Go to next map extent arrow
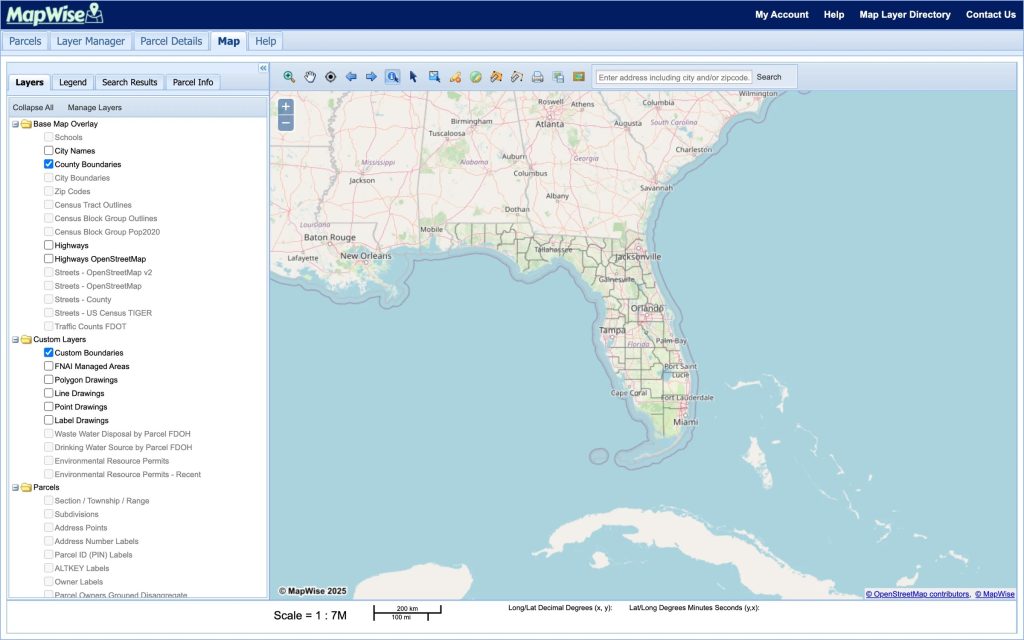 (x=372, y=76)
